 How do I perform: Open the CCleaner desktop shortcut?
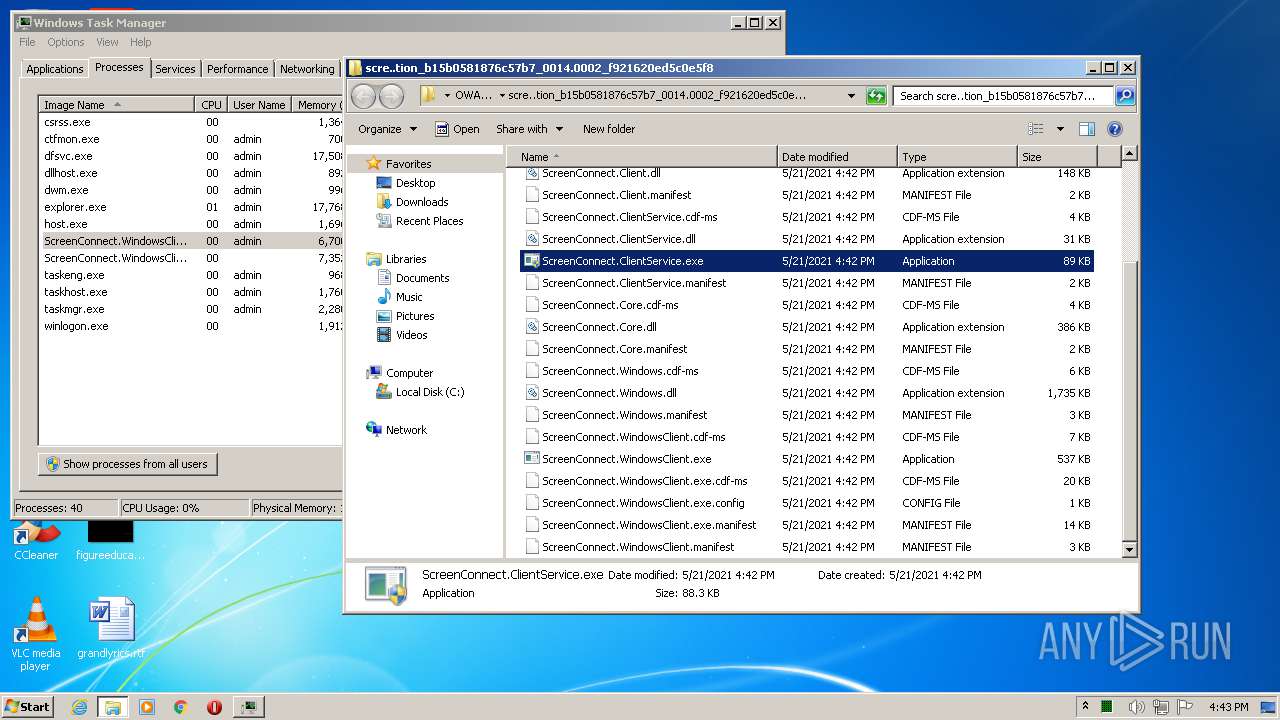click(36, 541)
